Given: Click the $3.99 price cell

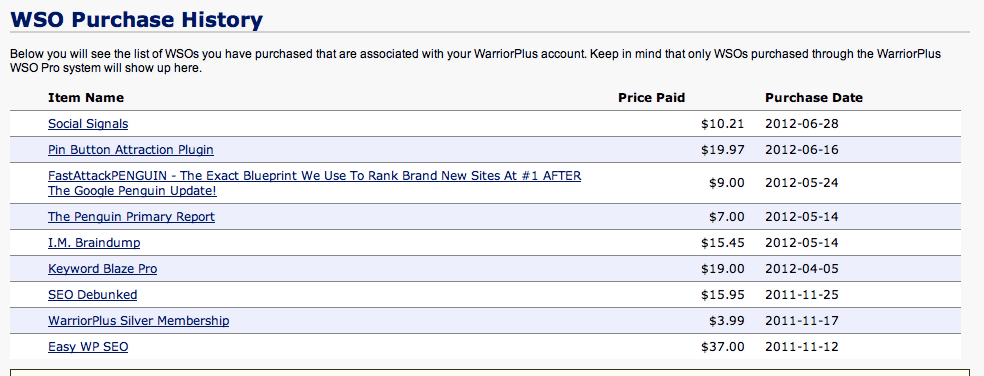Looking at the screenshot, I should [x=727, y=321].
